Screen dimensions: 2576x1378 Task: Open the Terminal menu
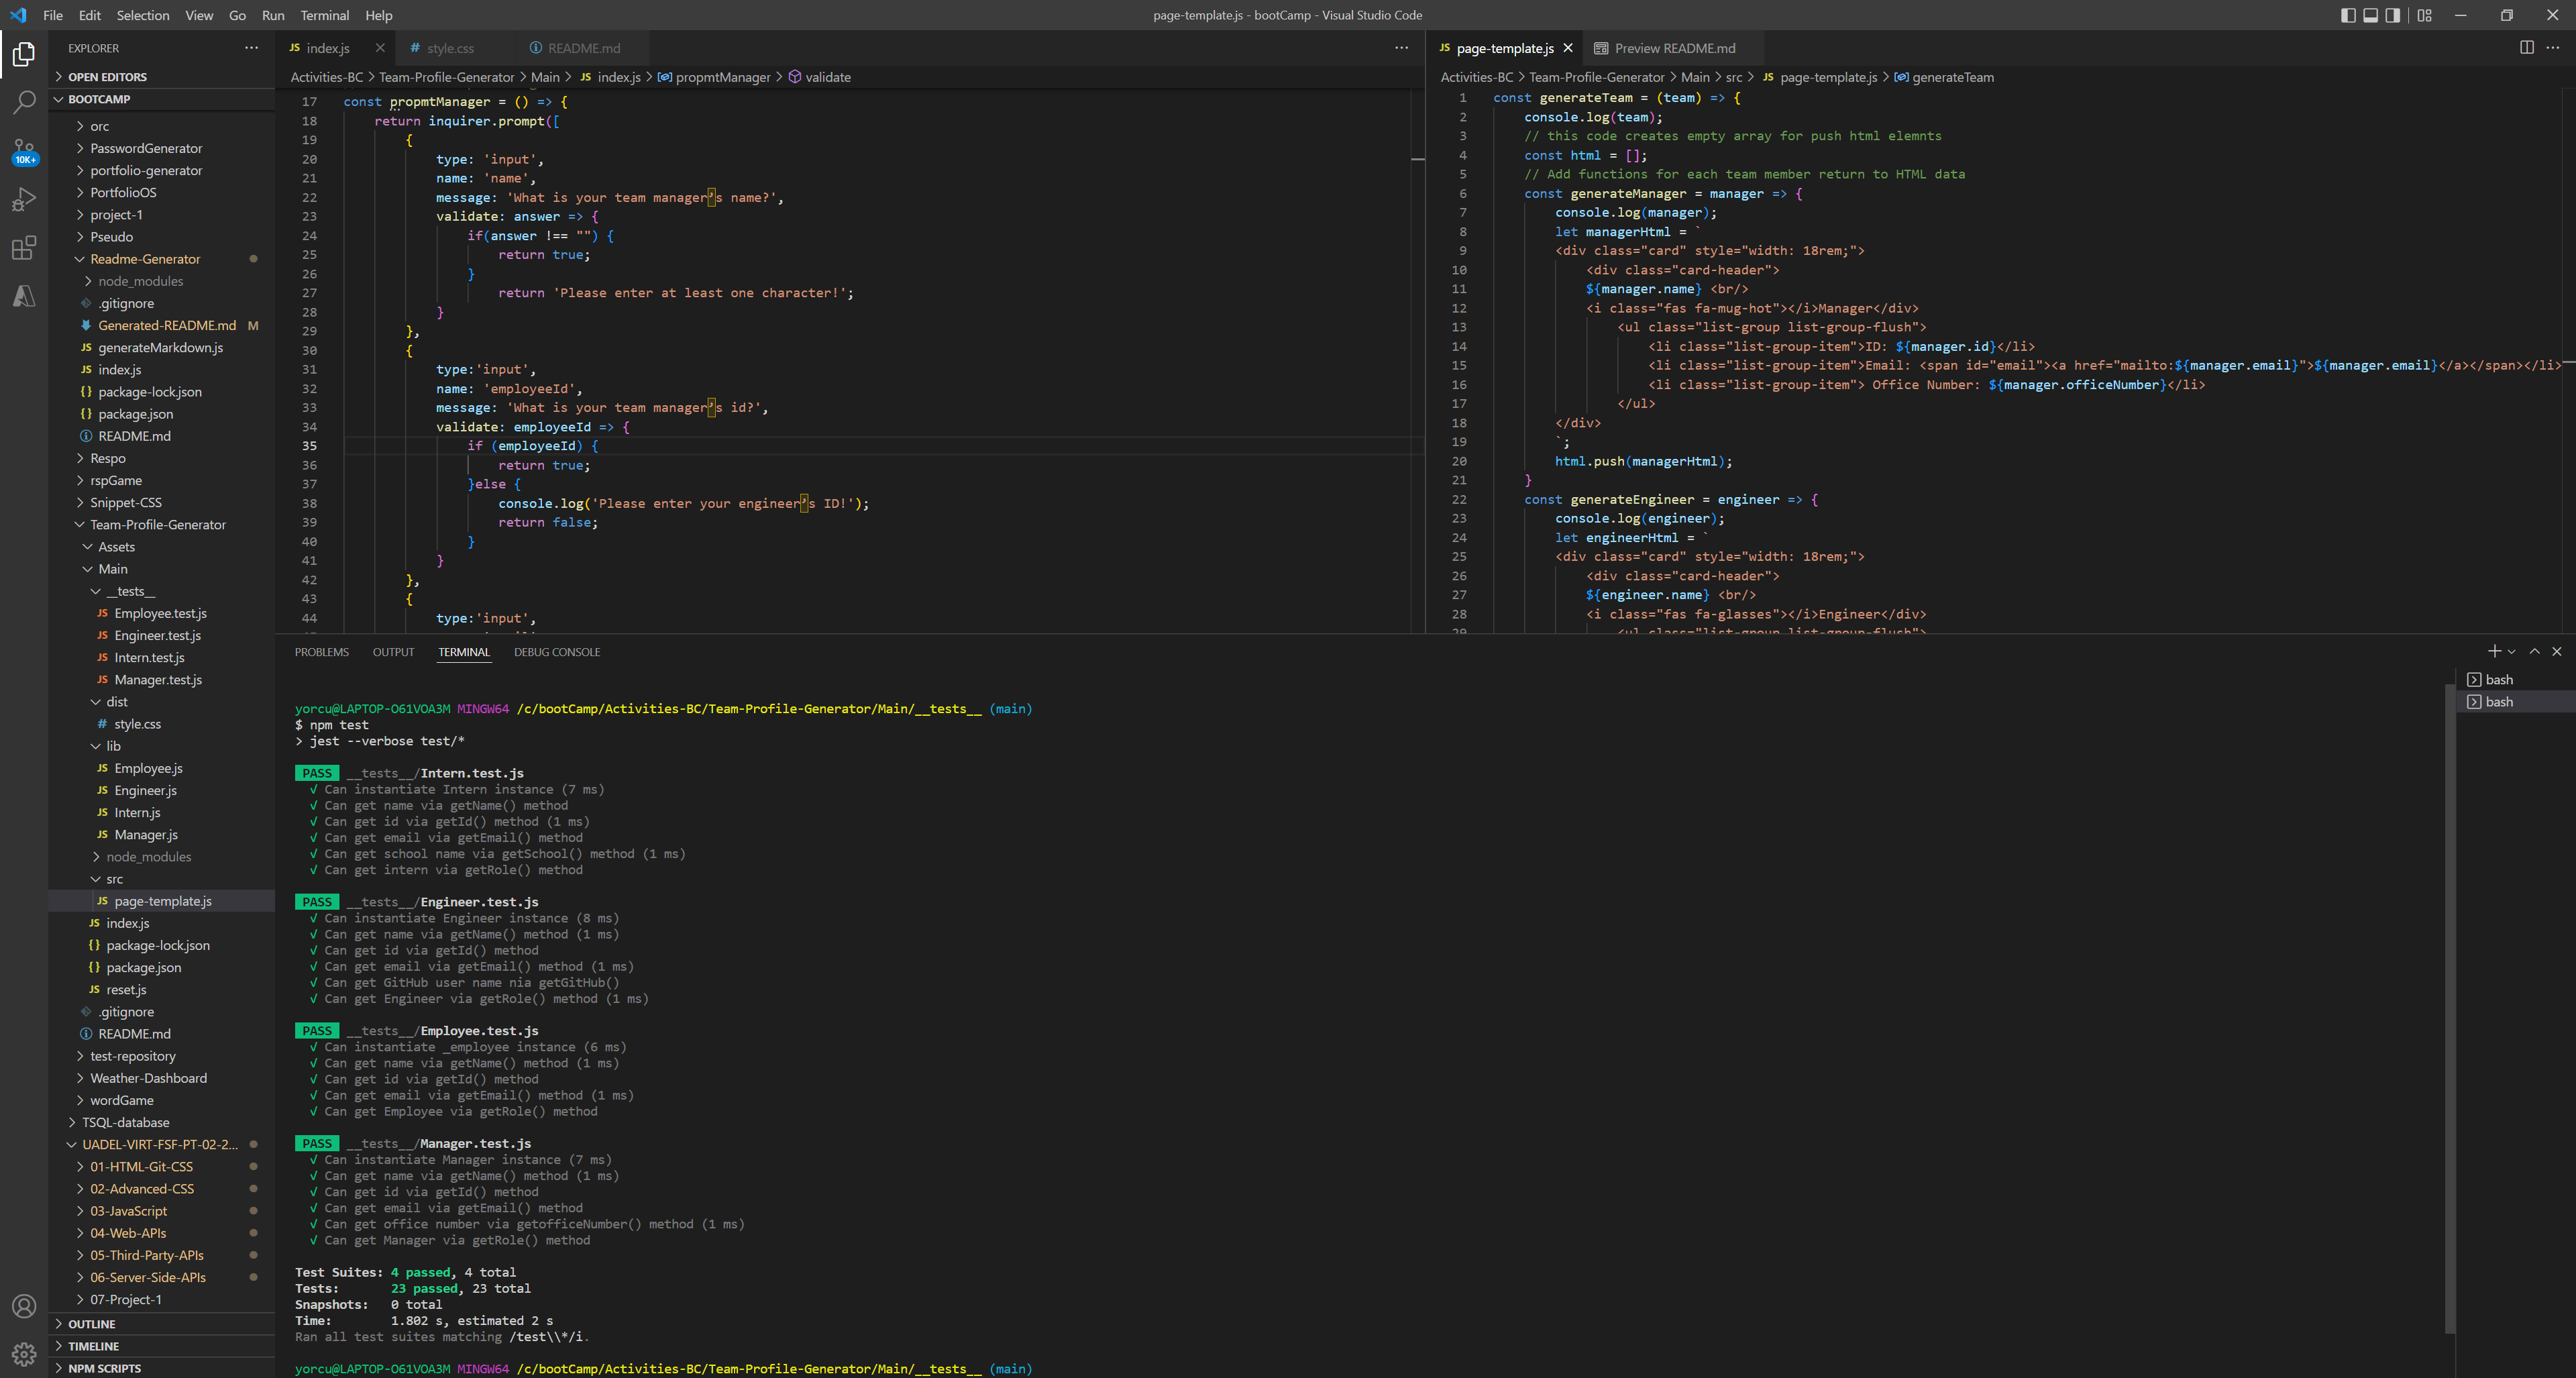click(324, 15)
